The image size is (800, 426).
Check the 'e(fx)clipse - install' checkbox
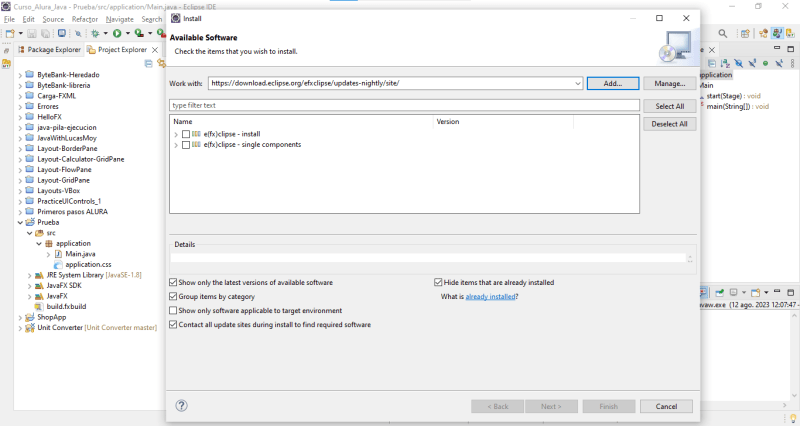click(x=186, y=134)
